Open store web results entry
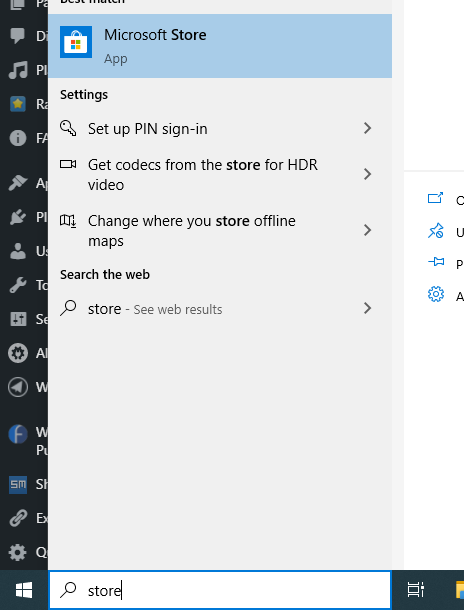This screenshot has height=611, width=464. coord(220,309)
